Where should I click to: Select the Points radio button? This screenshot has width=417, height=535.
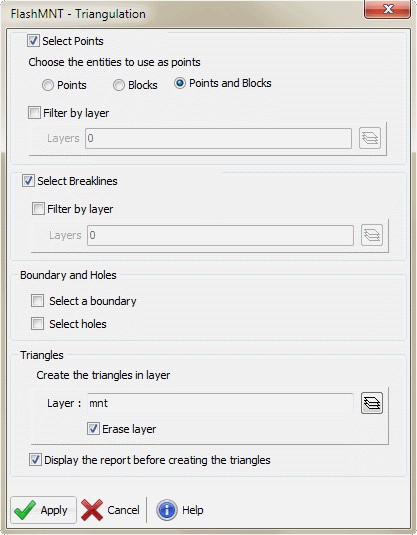pos(48,85)
